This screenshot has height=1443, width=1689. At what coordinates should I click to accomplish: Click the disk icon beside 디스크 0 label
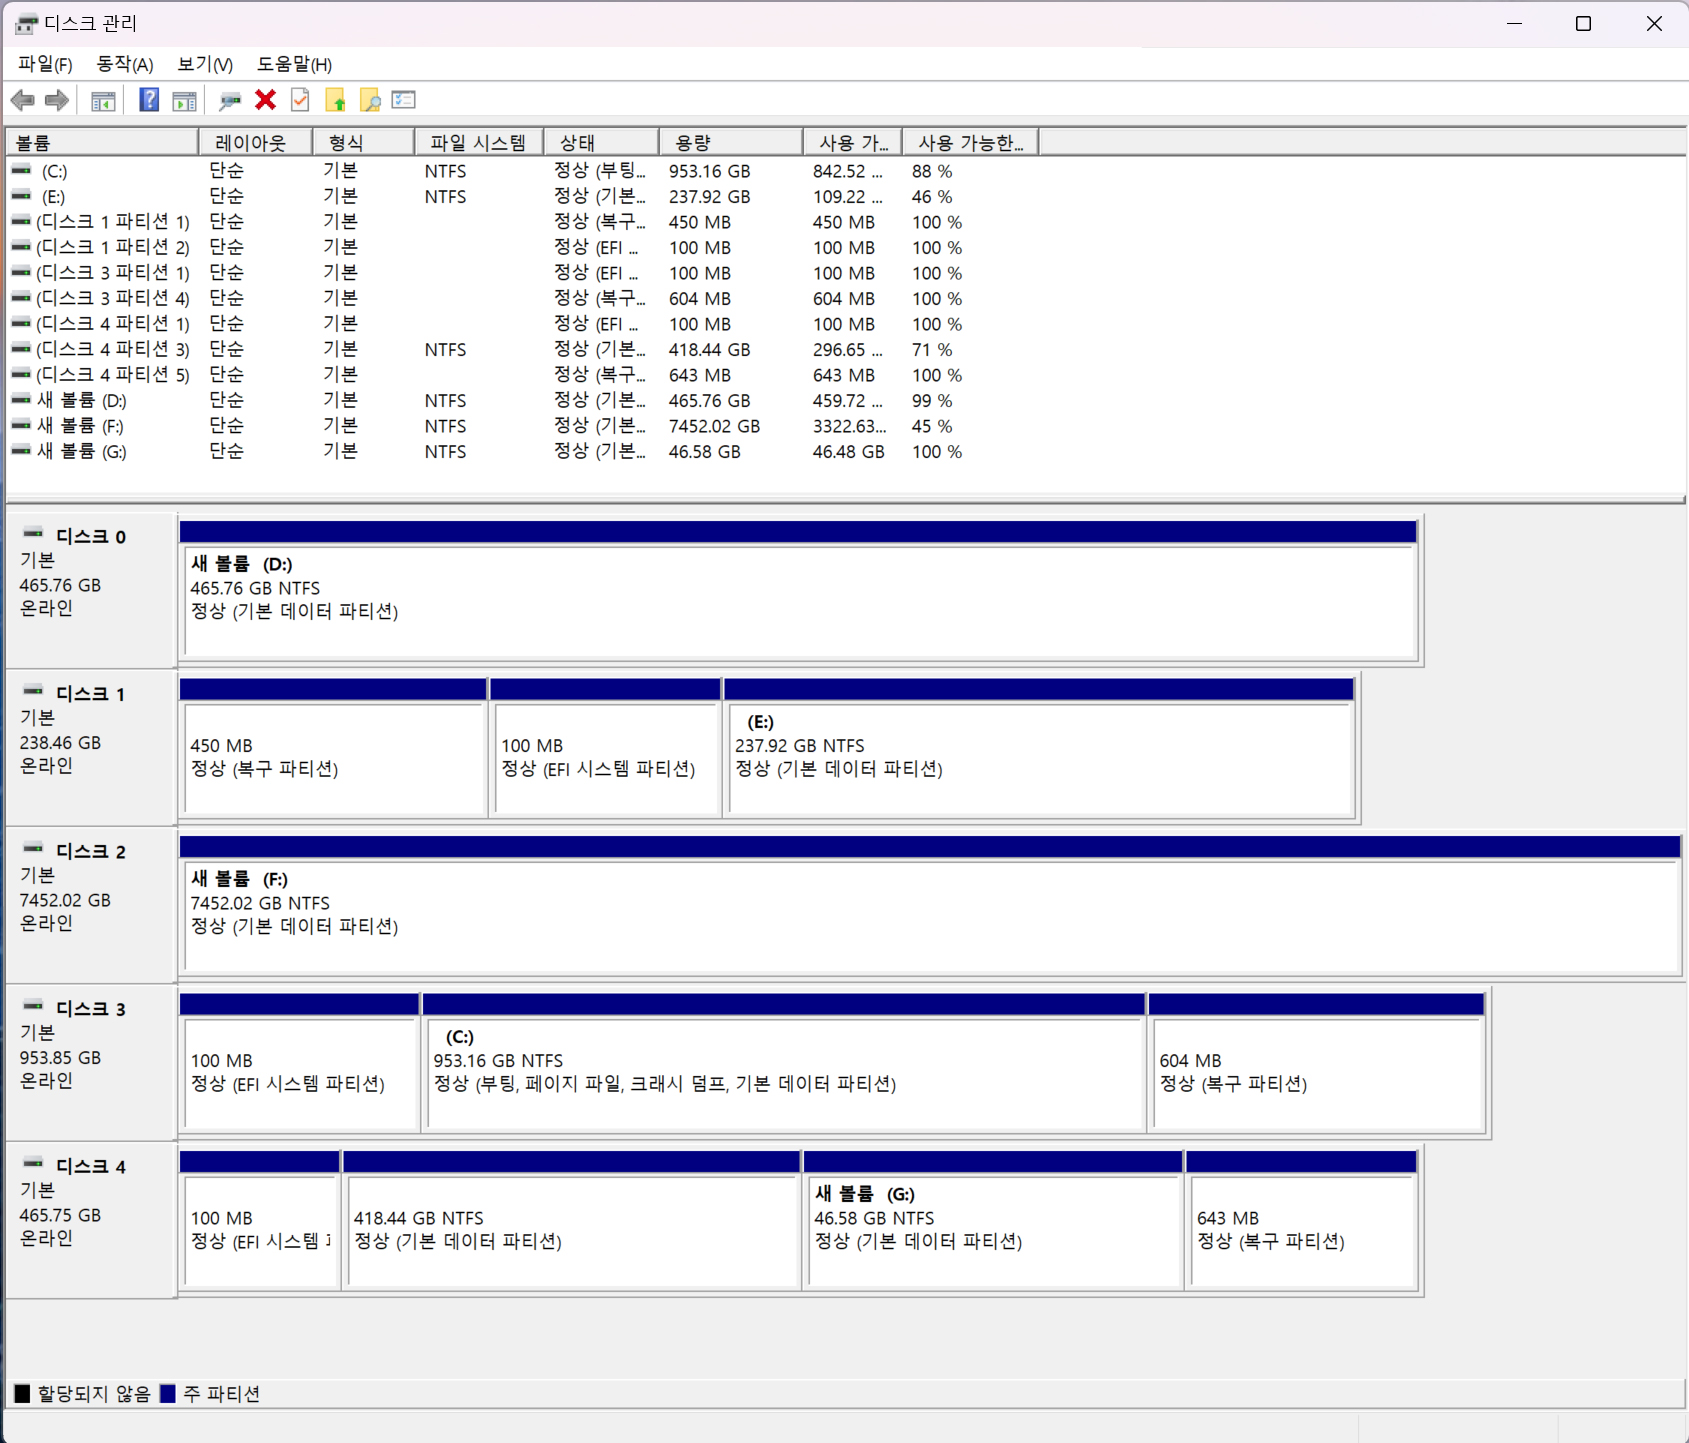tap(33, 534)
